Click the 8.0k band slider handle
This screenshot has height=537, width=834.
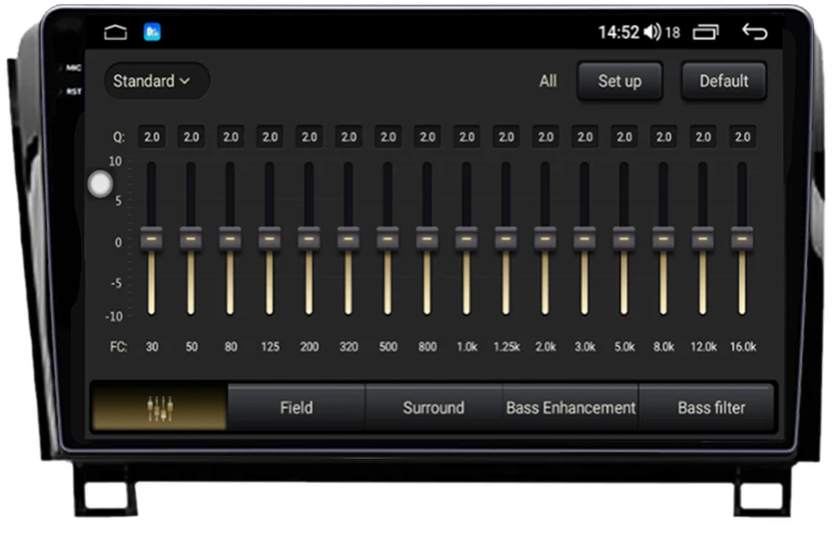tap(663, 239)
